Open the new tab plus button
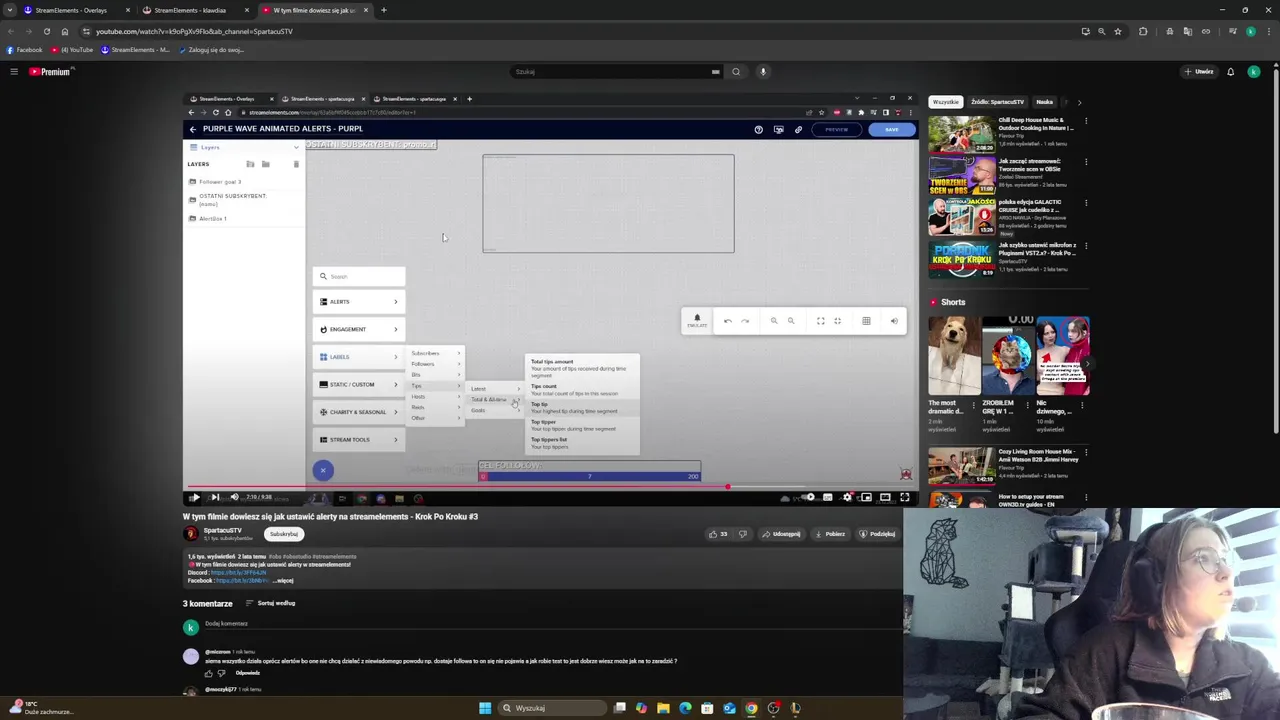Image resolution: width=1280 pixels, height=720 pixels. pyautogui.click(x=384, y=10)
